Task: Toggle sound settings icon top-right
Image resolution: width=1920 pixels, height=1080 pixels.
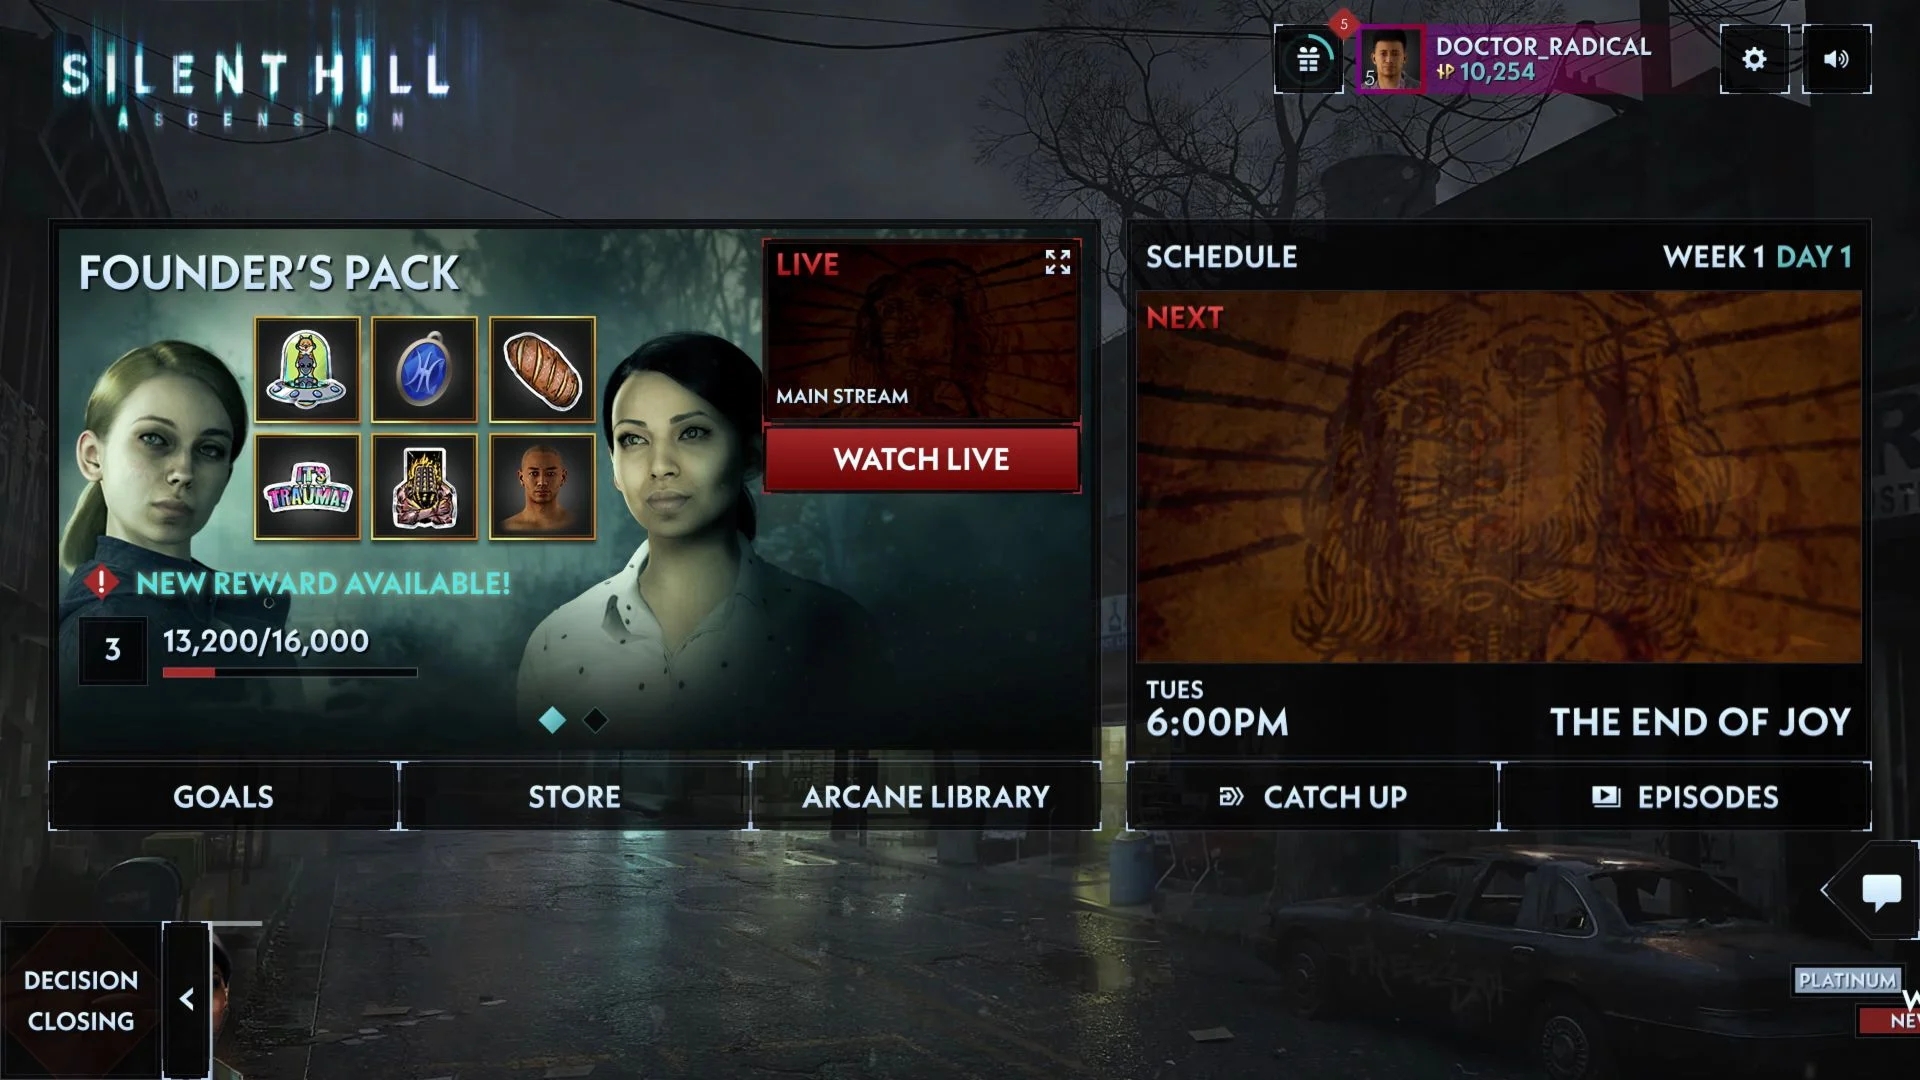Action: [1836, 58]
